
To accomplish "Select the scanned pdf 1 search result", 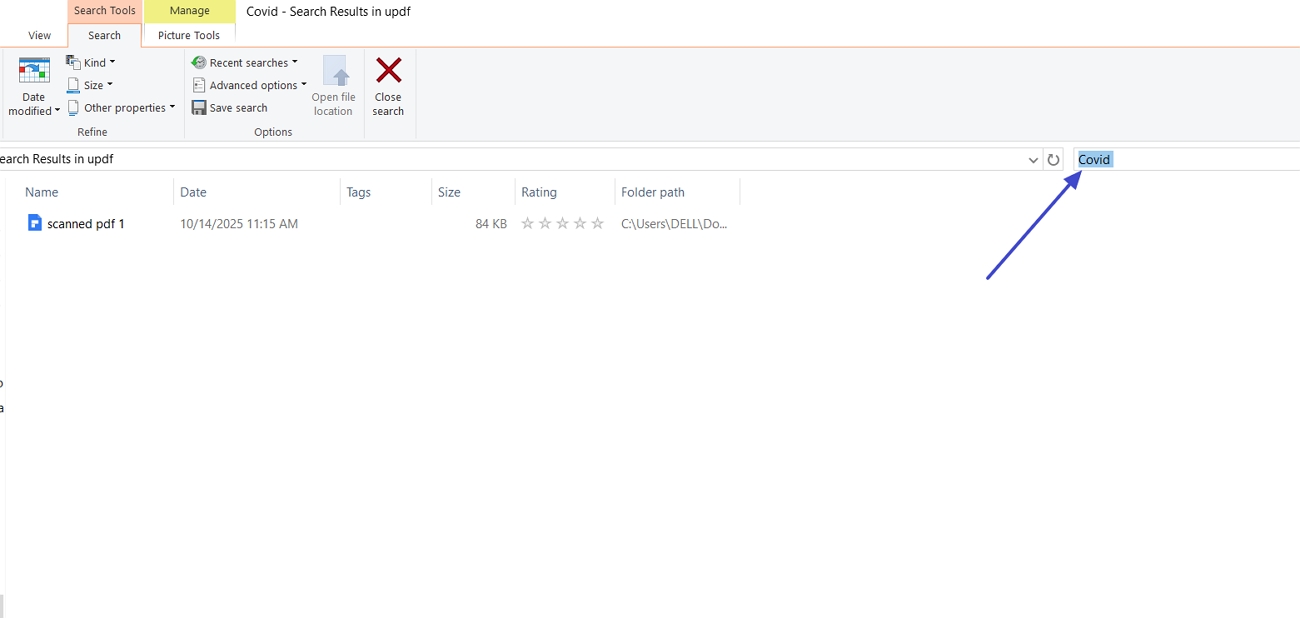I will pyautogui.click(x=86, y=223).
